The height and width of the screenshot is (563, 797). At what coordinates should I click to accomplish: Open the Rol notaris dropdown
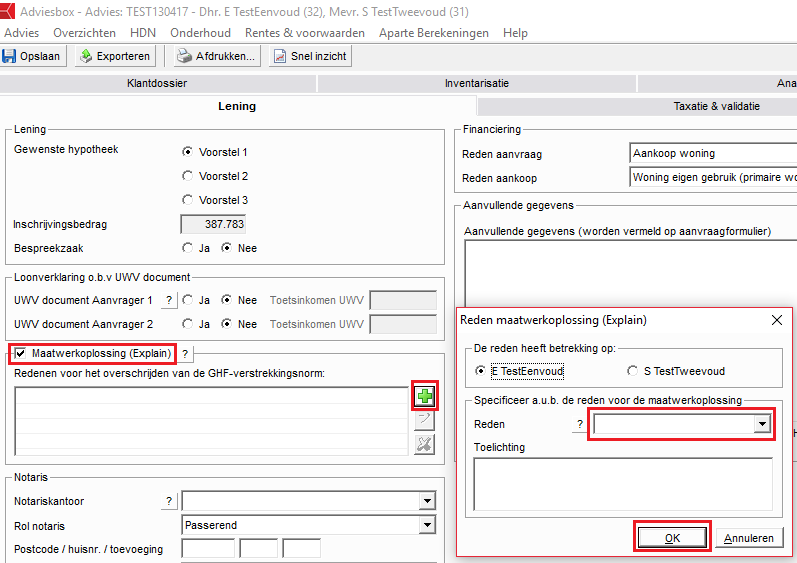pyautogui.click(x=427, y=525)
